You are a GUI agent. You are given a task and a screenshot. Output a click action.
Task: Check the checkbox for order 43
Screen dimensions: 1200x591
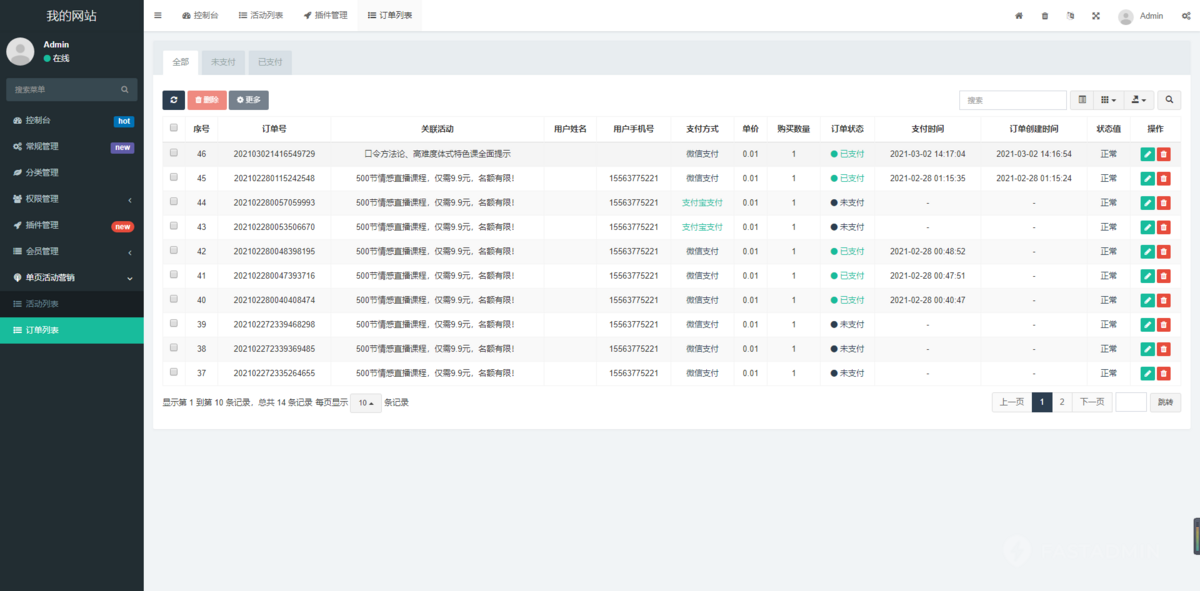click(x=174, y=226)
